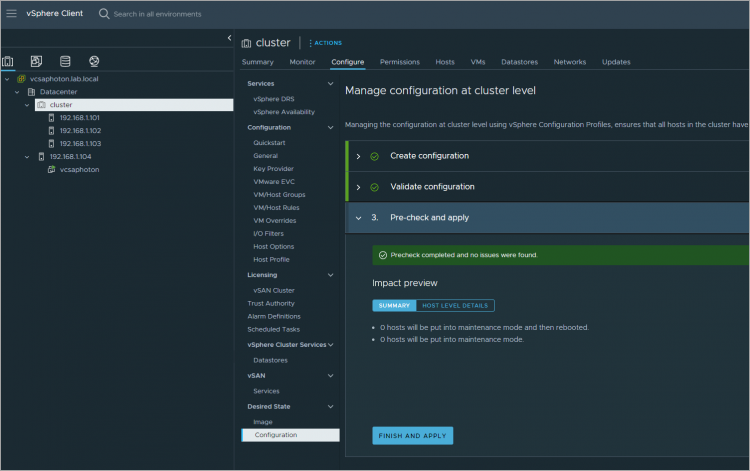Click host icon for 192.168.1.101
Viewport: 750px width, 471px height.
pyautogui.click(x=51, y=118)
